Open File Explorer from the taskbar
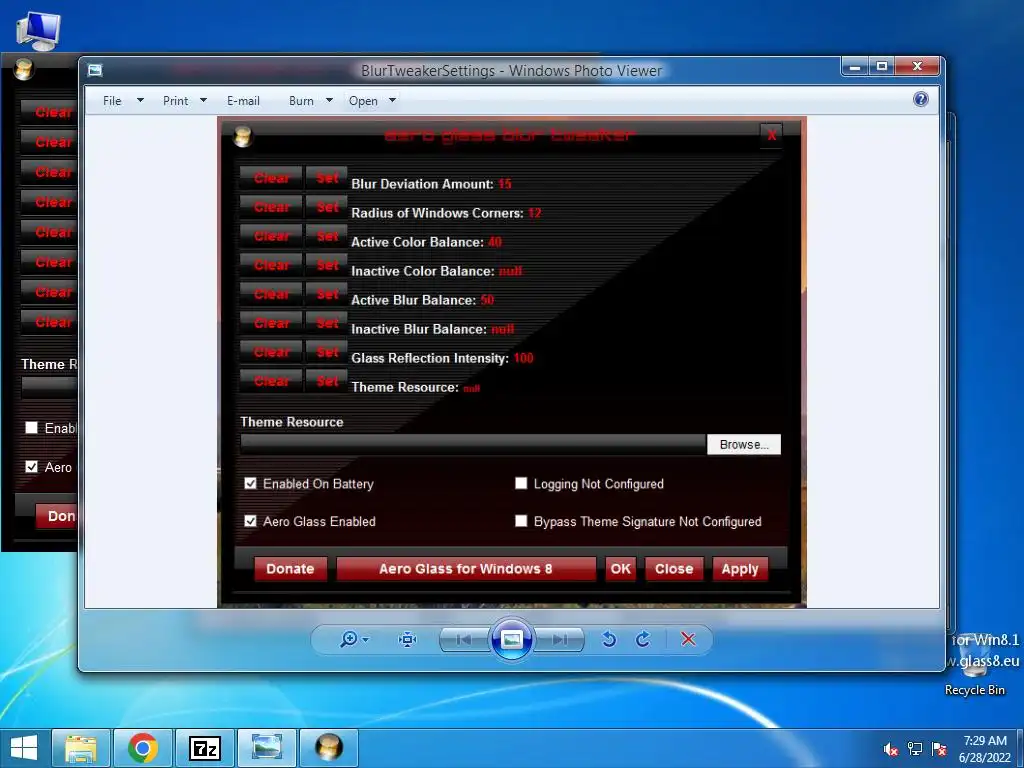Screen dimensions: 1024x768 [x=81, y=748]
